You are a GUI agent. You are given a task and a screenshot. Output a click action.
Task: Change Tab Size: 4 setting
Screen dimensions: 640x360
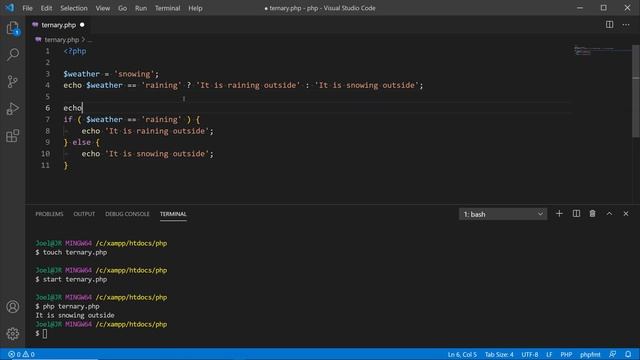(499, 354)
